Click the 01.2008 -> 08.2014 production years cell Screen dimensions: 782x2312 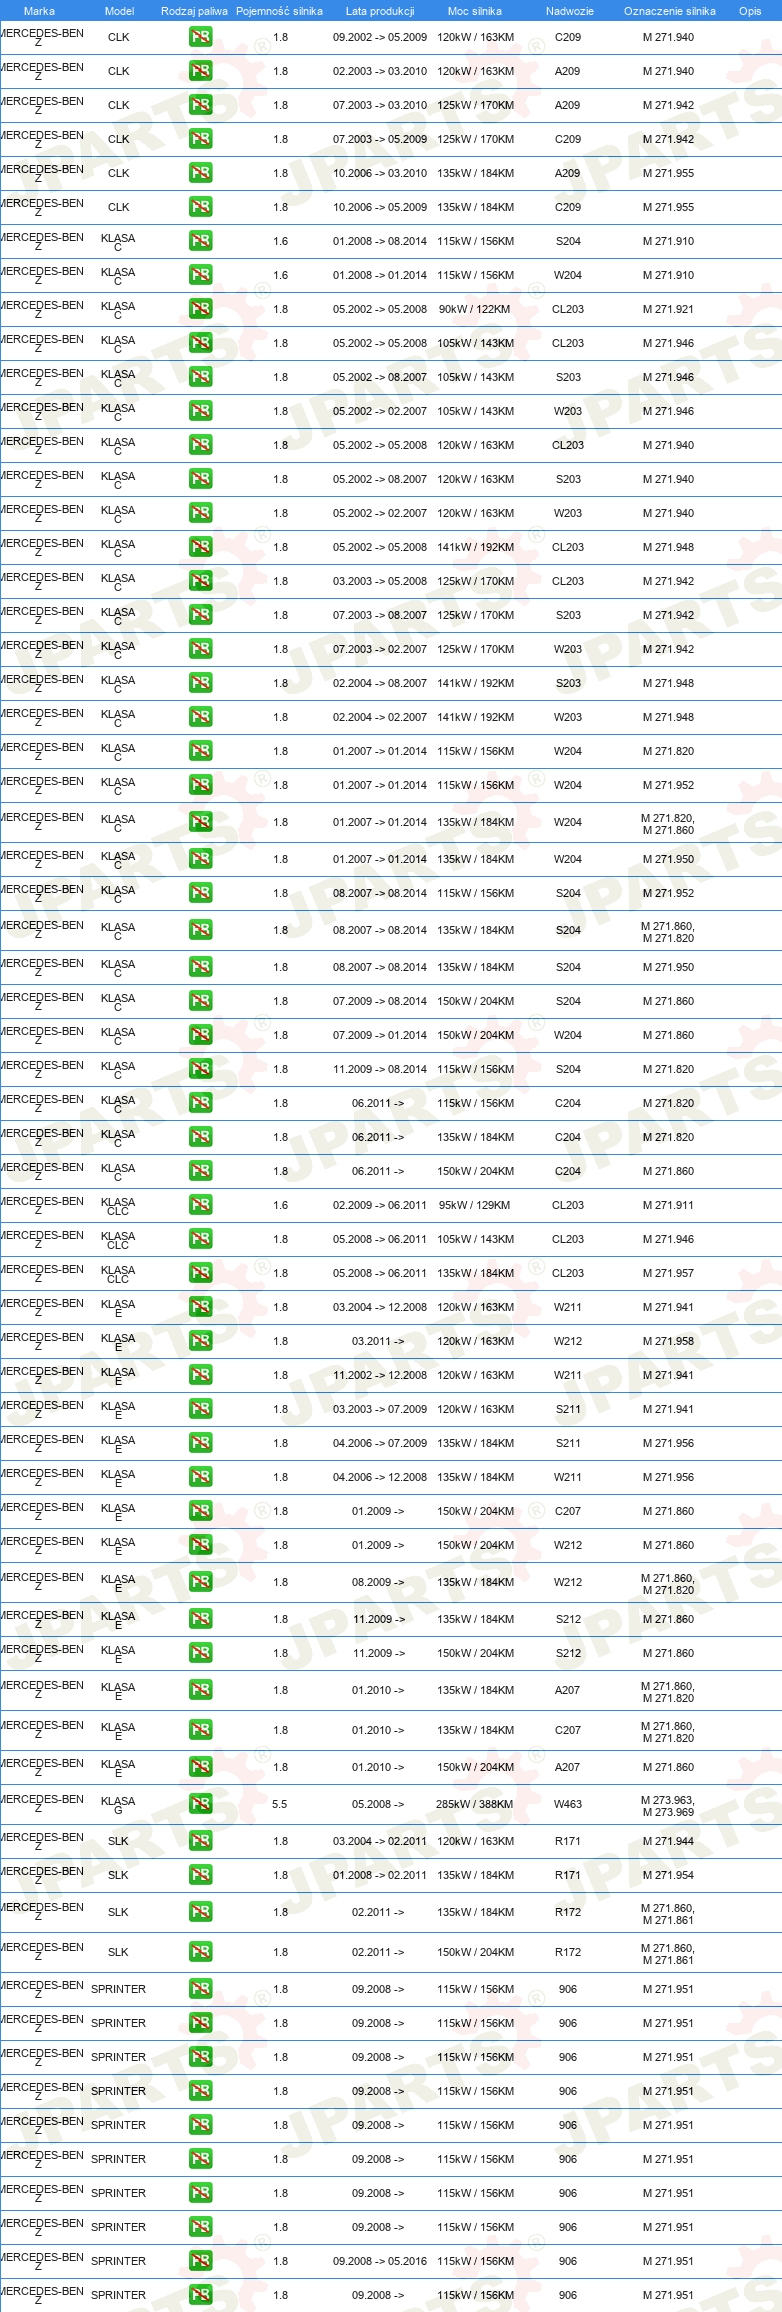coord(380,242)
